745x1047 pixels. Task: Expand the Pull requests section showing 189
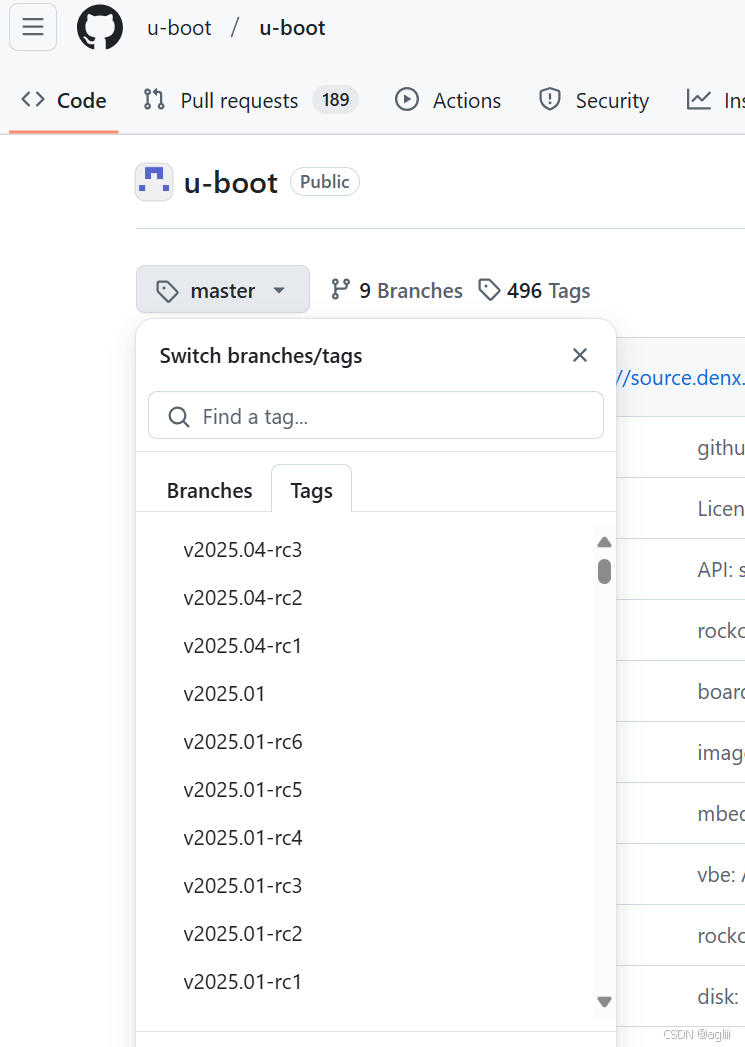pos(238,100)
